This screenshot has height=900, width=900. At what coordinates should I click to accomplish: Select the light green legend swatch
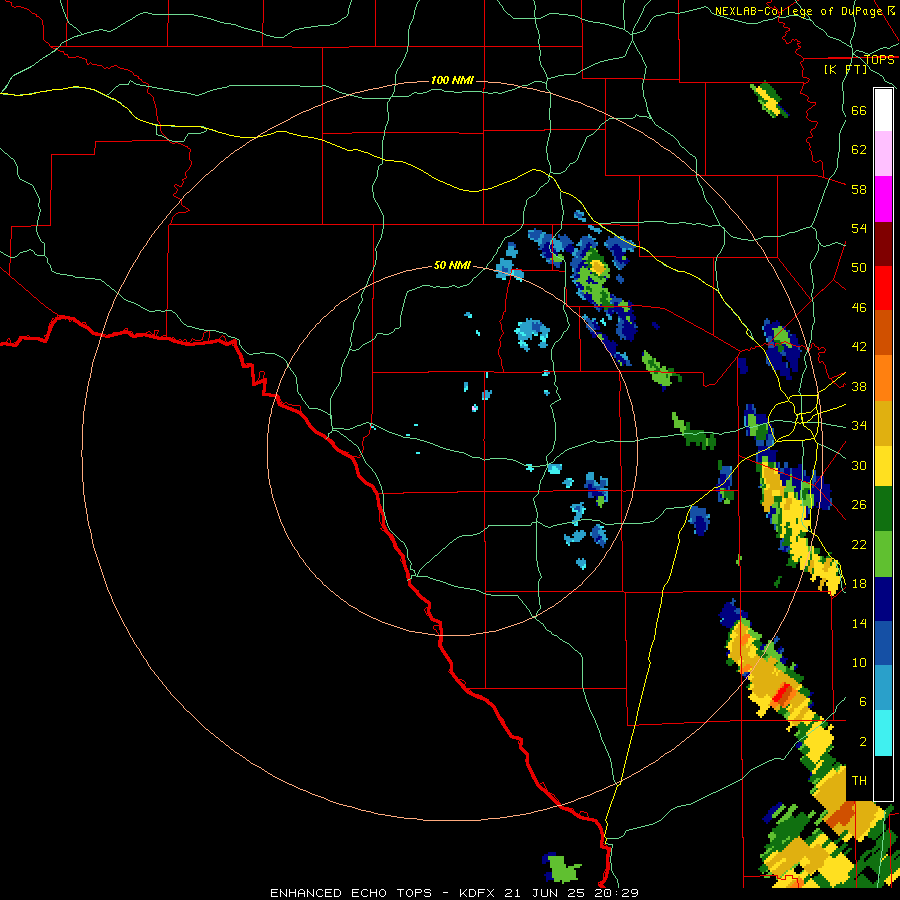[883, 554]
